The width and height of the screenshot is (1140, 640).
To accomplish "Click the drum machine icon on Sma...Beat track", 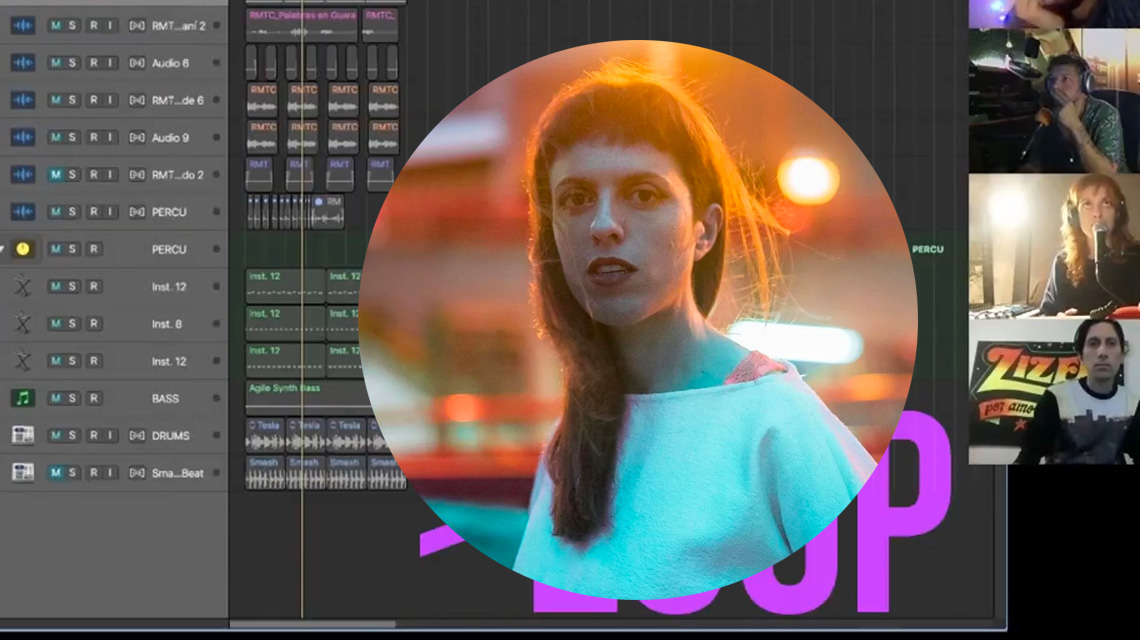I will 23,473.
